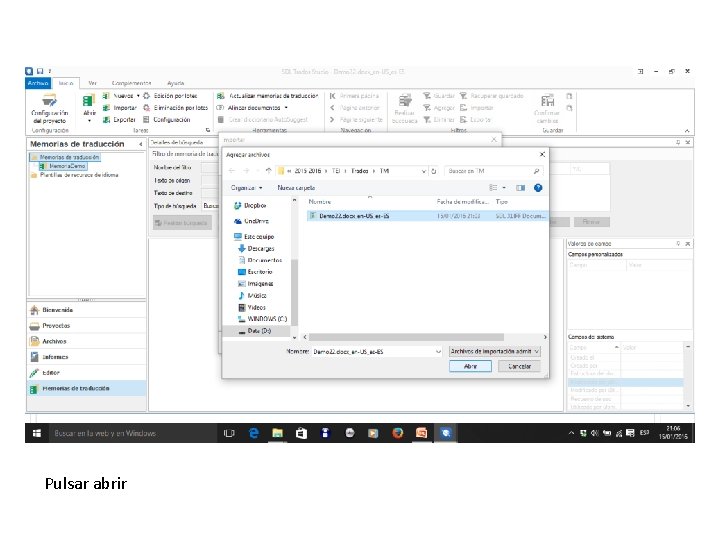Select OneDrive in the navigation pane
The width and height of the screenshot is (720, 540).
(x=251, y=221)
